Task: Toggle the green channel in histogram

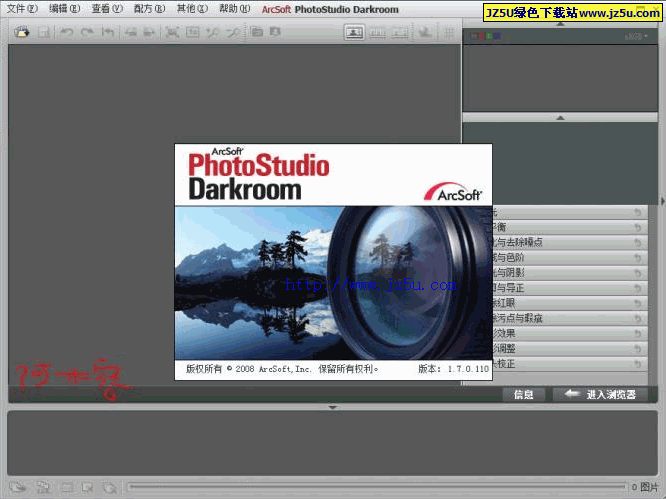Action: tap(489, 37)
